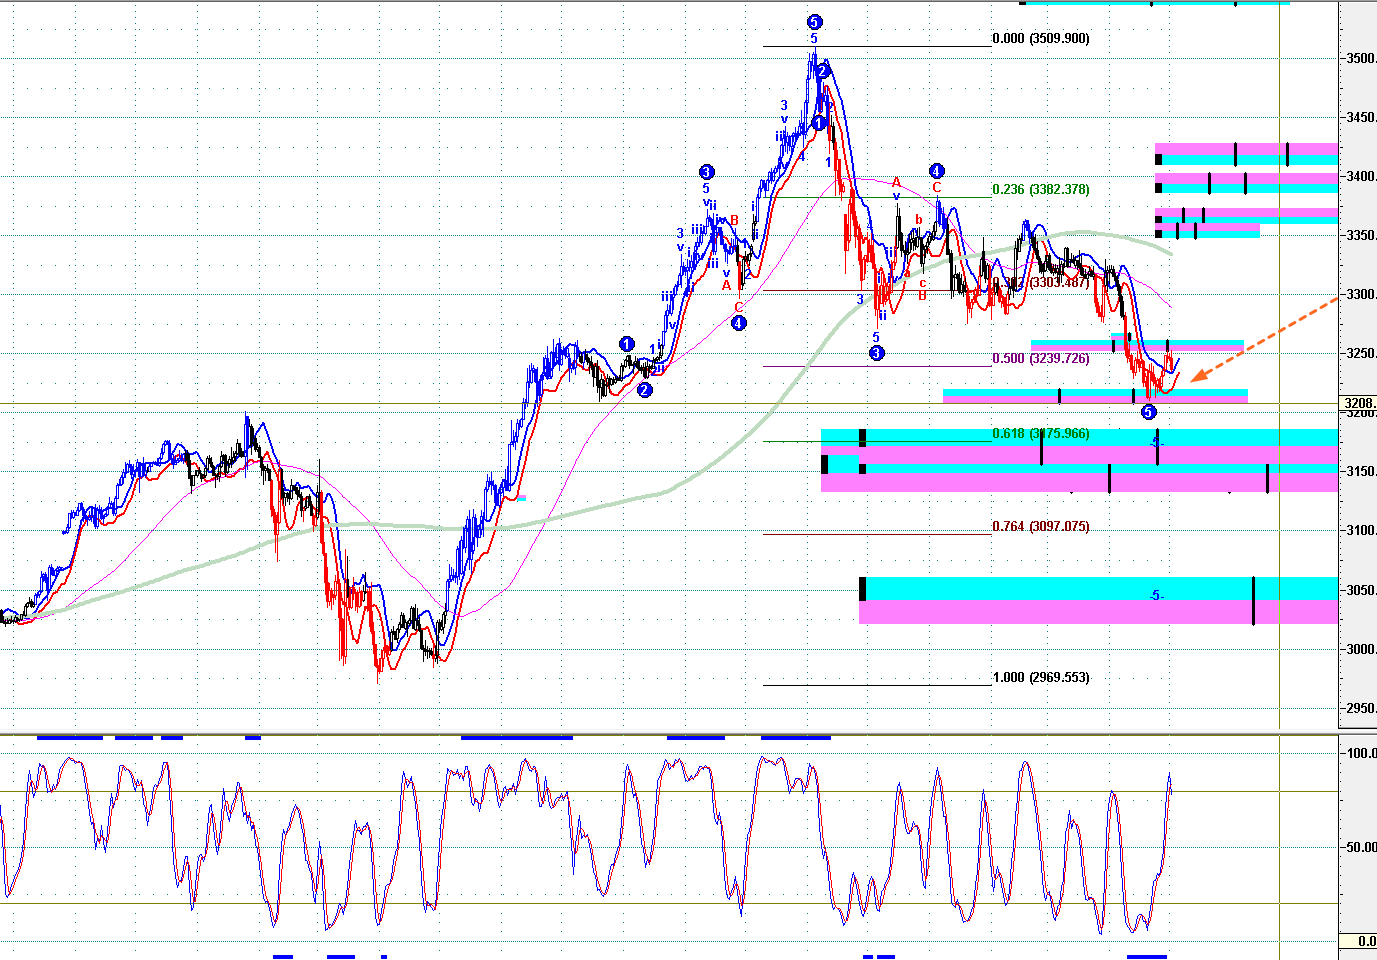This screenshot has width=1377, height=960.
Task: Click the 1.000 (2969.553) Fibonacci label
Action: coord(1041,678)
